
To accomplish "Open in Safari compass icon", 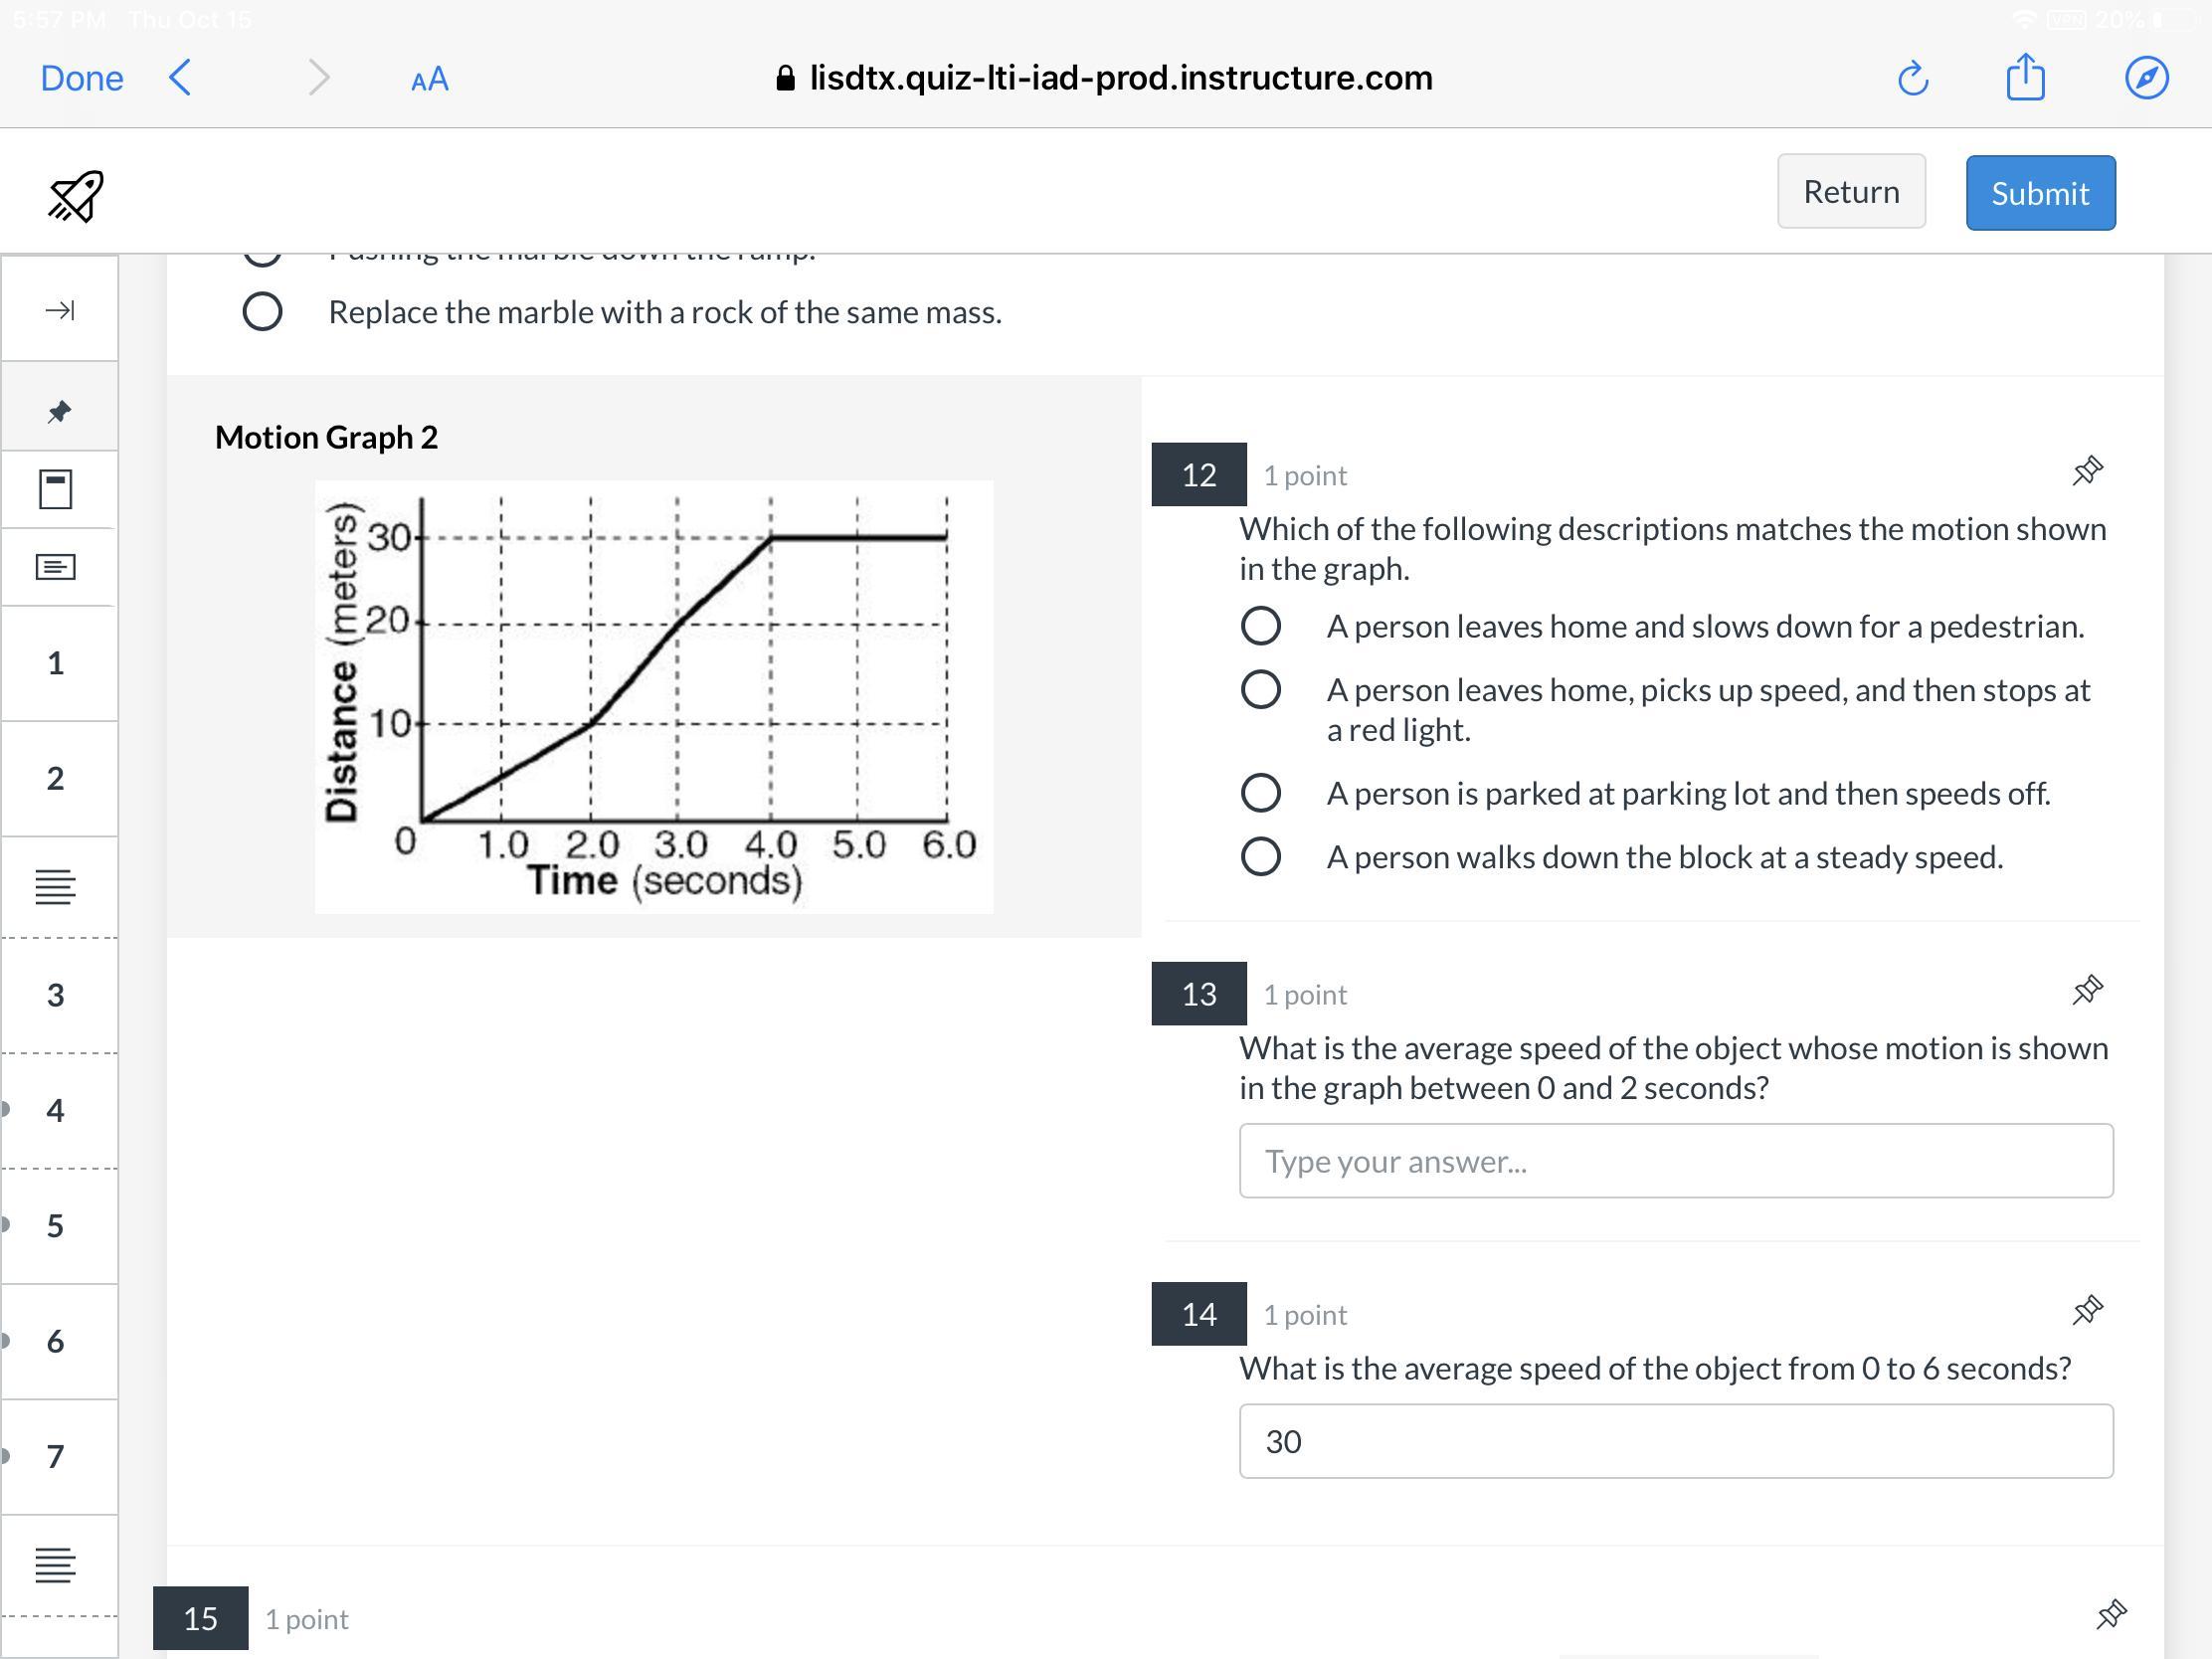I will (x=2146, y=78).
